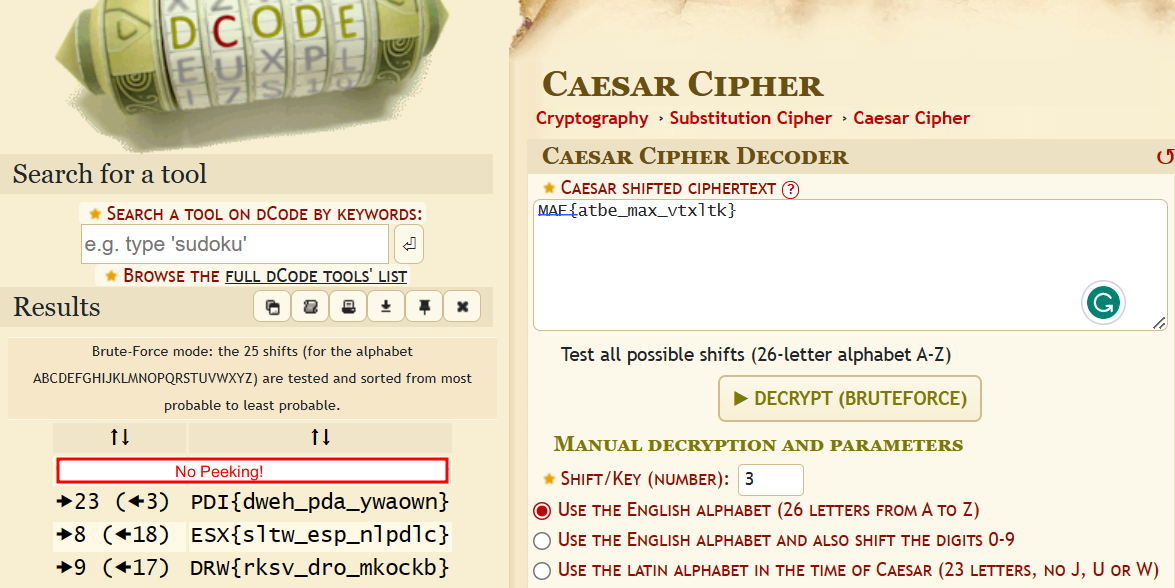Pin the results panel

click(x=424, y=307)
